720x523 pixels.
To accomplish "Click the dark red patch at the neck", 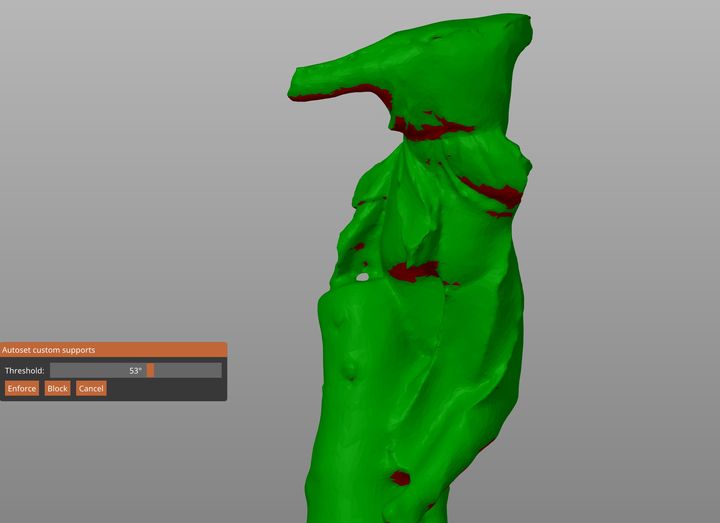I will [x=432, y=128].
